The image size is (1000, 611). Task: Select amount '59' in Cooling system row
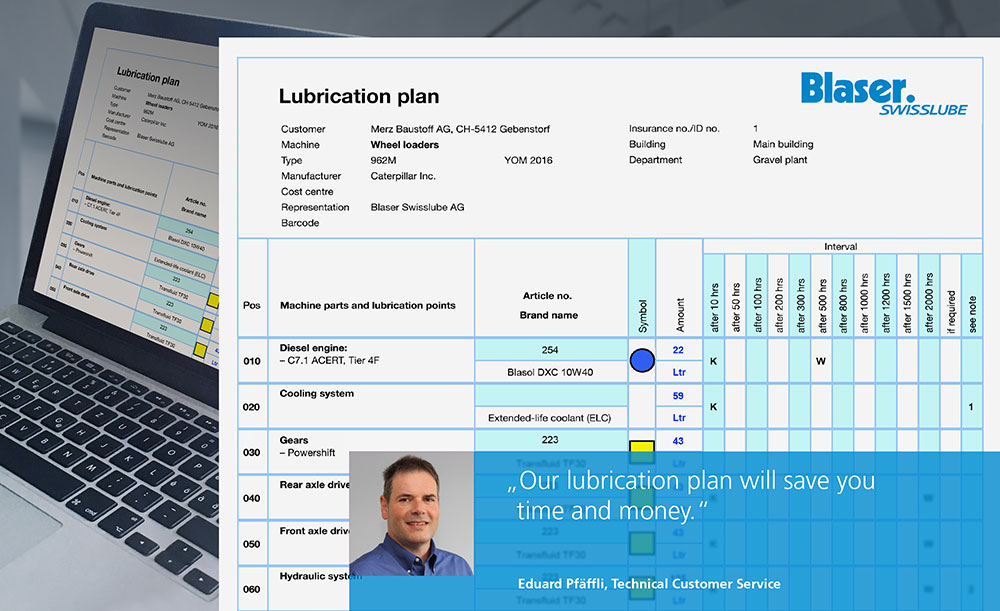tap(678, 395)
